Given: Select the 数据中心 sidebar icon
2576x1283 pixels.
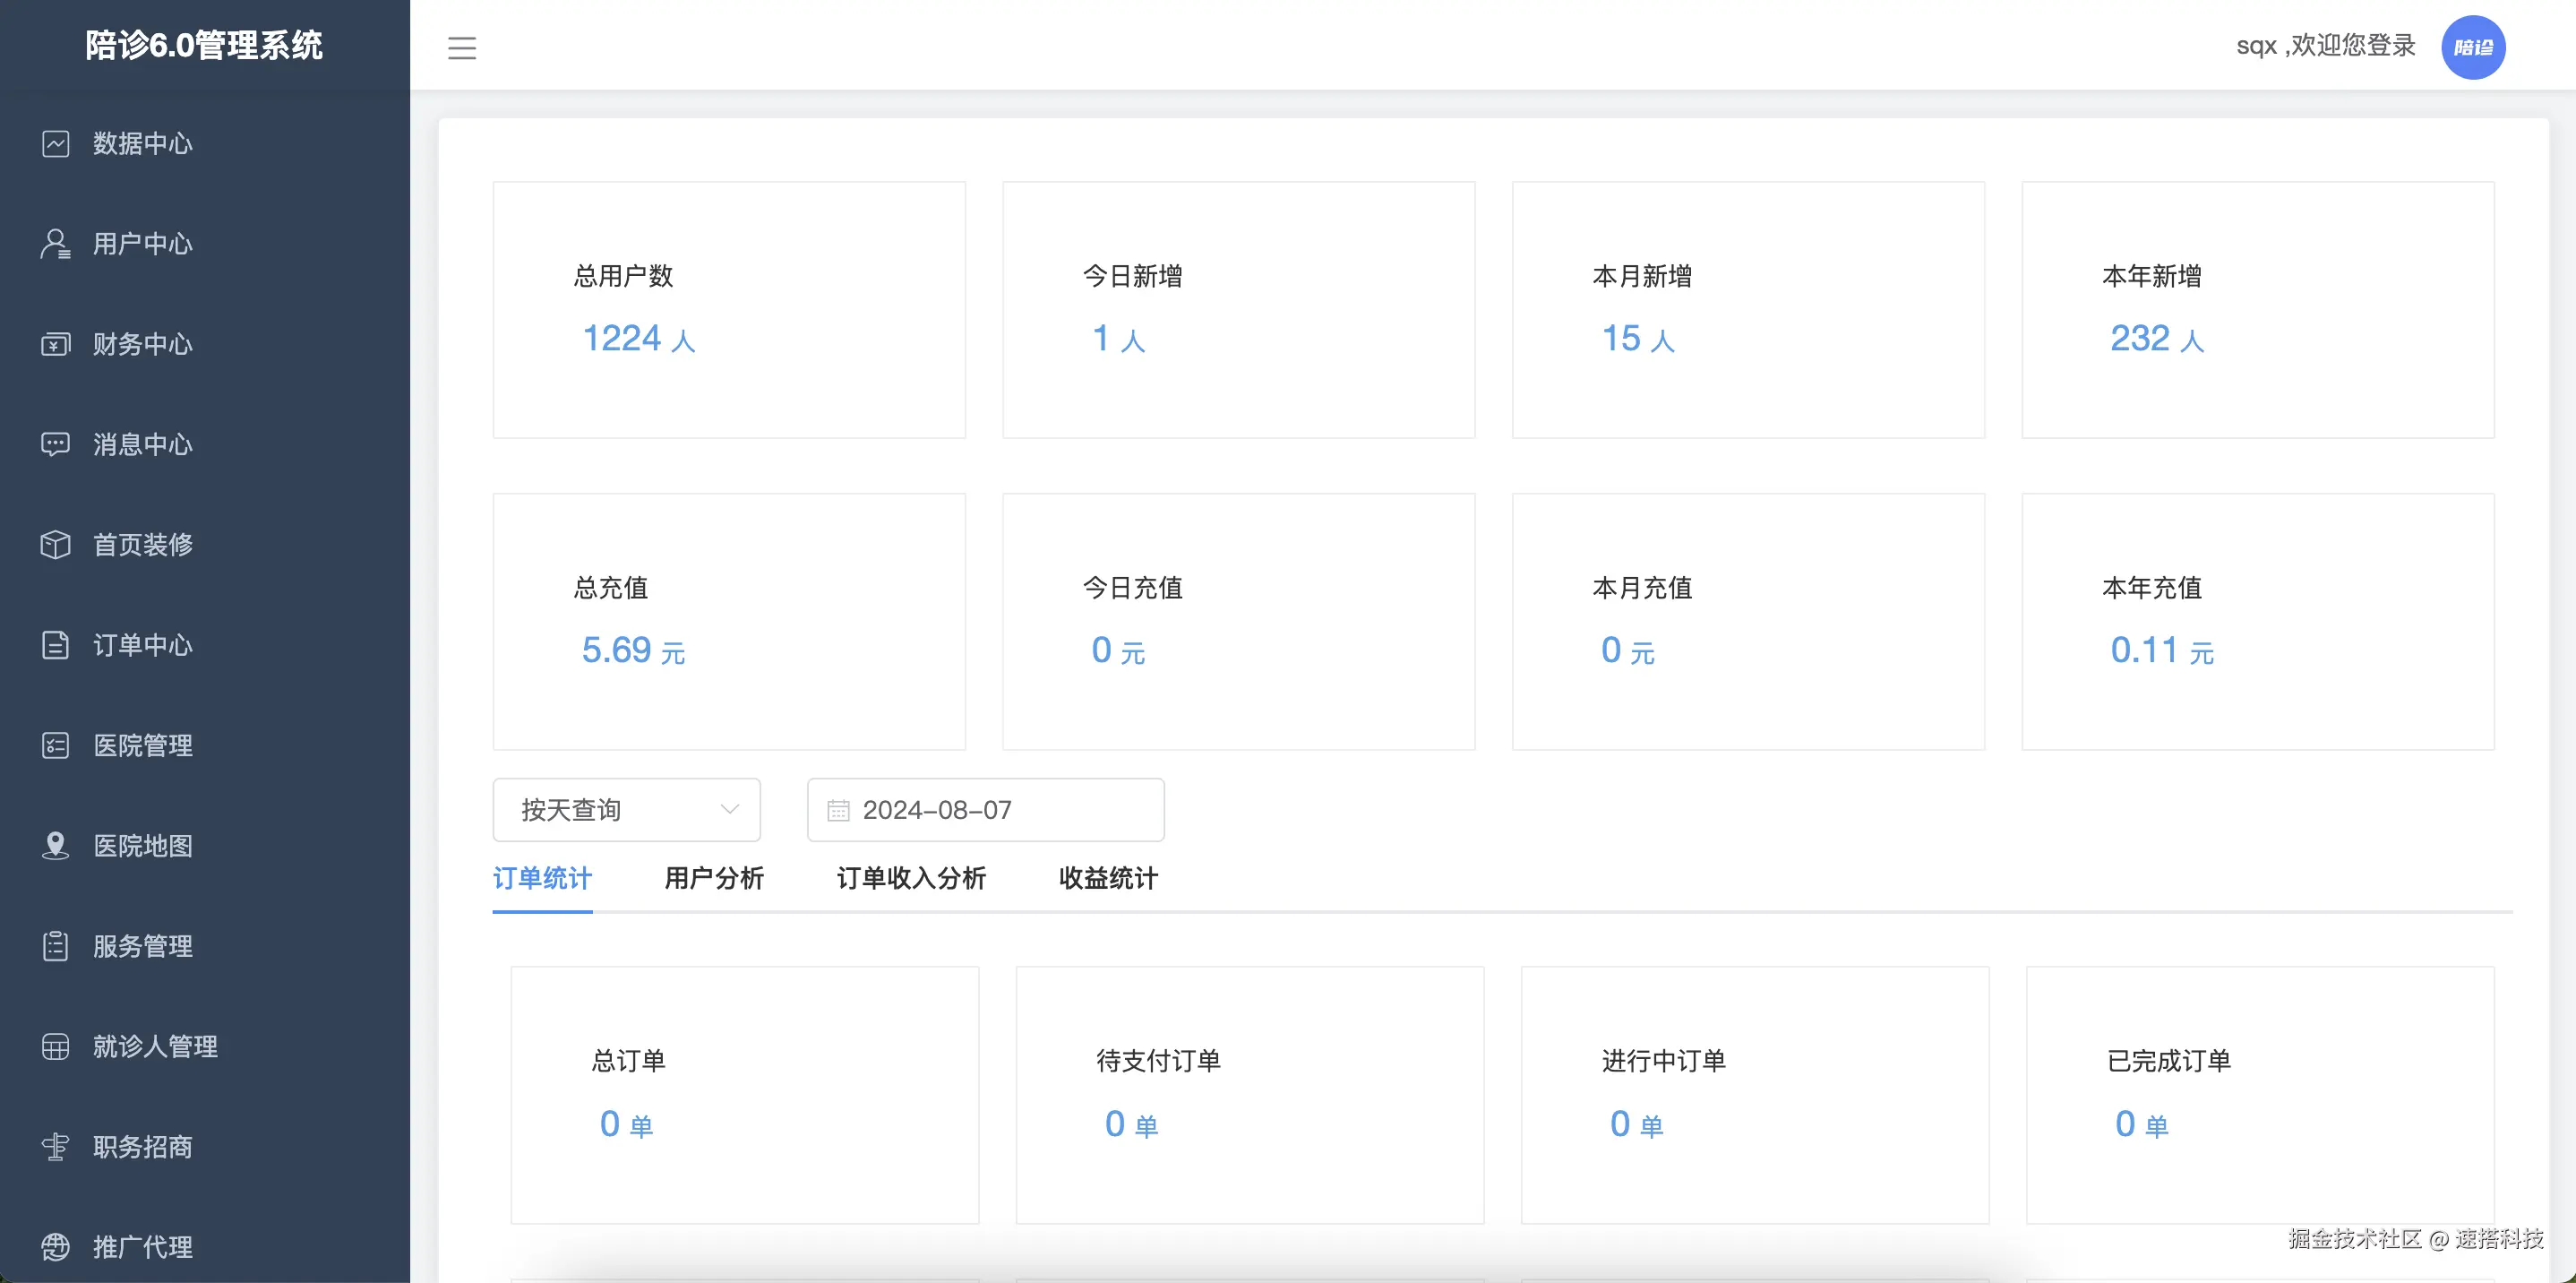Looking at the screenshot, I should (x=55, y=143).
